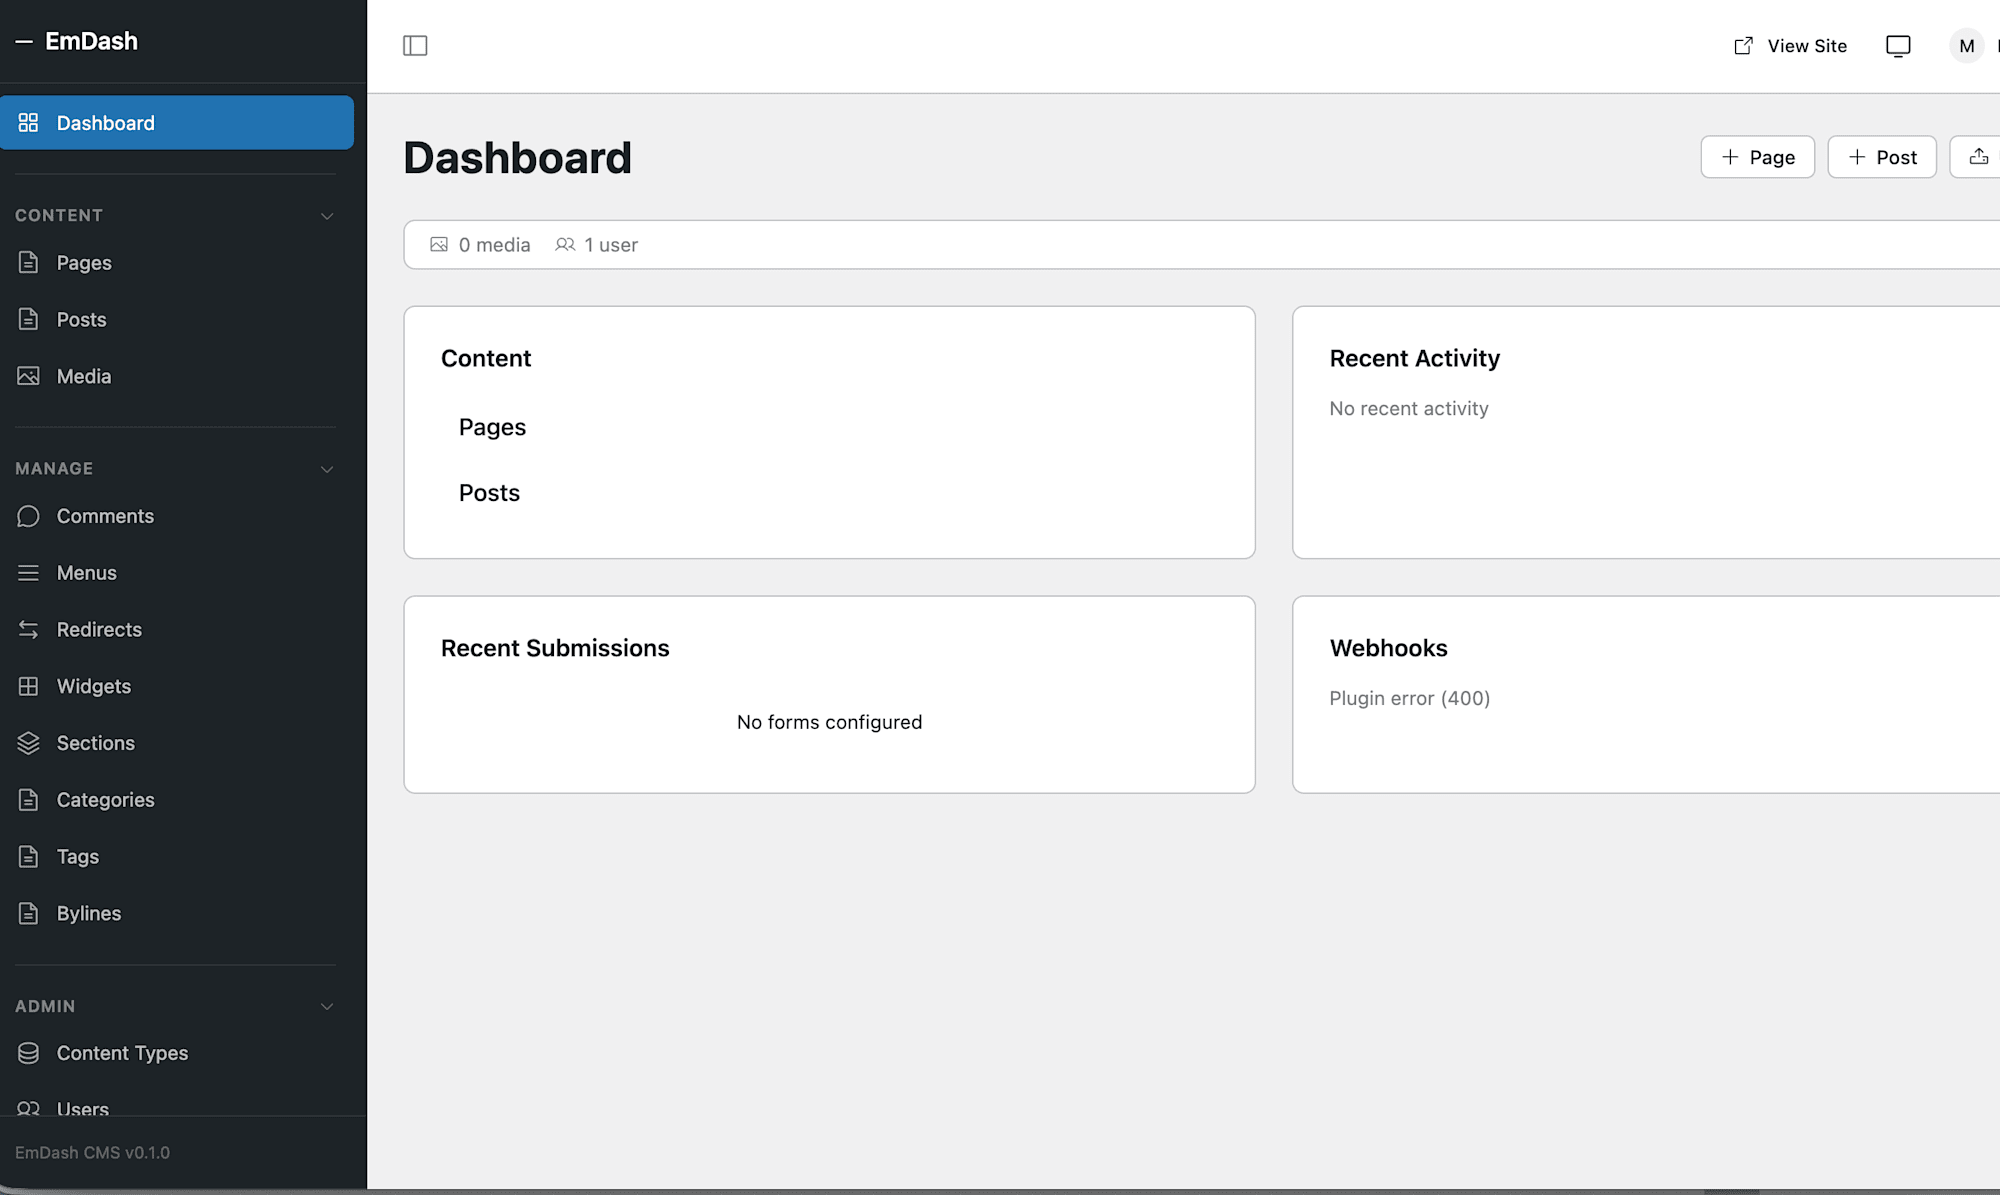Click the Redirects arrows icon
Viewport: 2000px width, 1195px height.
pyautogui.click(x=28, y=630)
